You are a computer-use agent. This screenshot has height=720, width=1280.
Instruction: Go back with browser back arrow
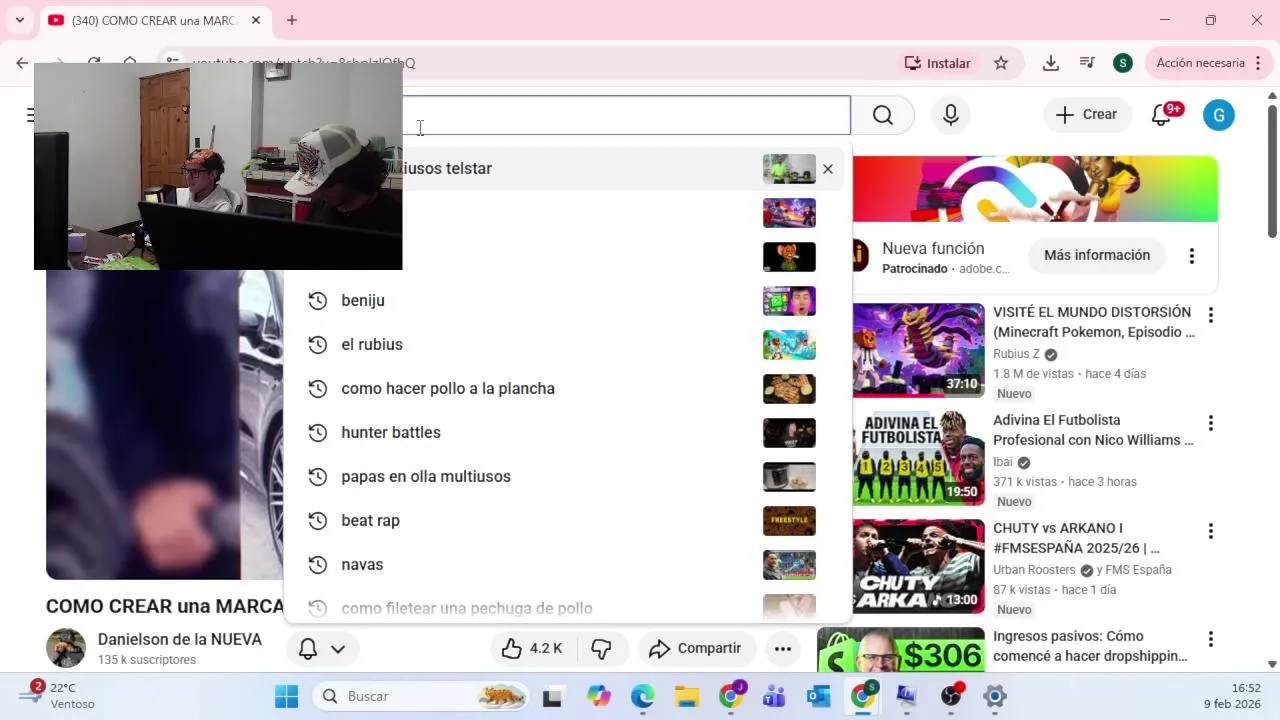[22, 63]
